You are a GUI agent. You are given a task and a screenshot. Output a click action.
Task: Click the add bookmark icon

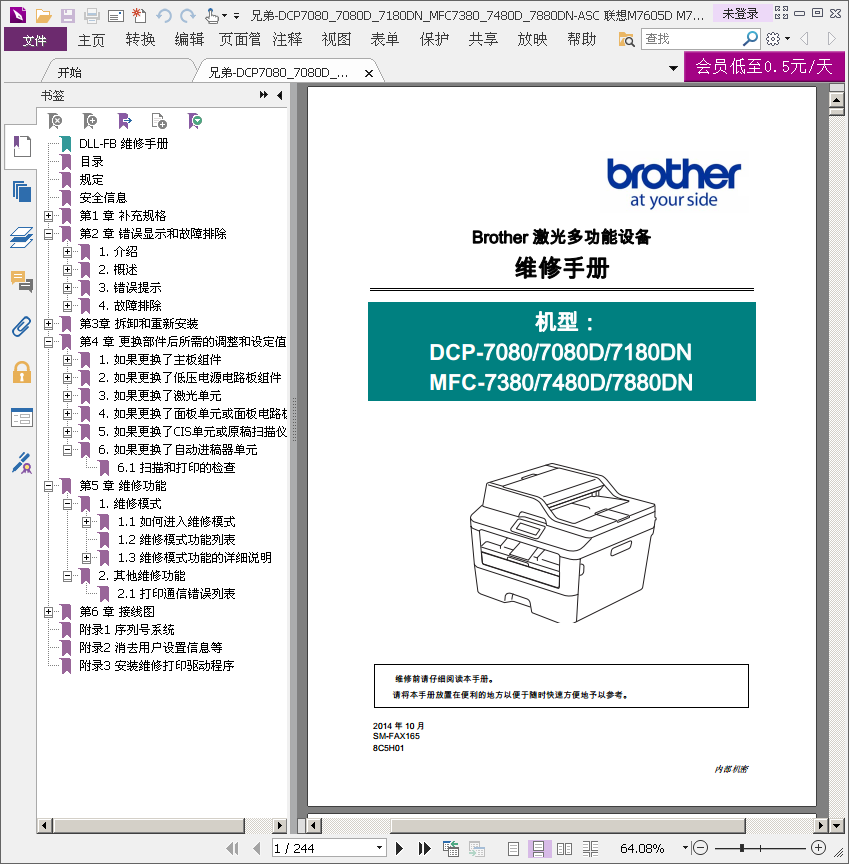(x=90, y=121)
